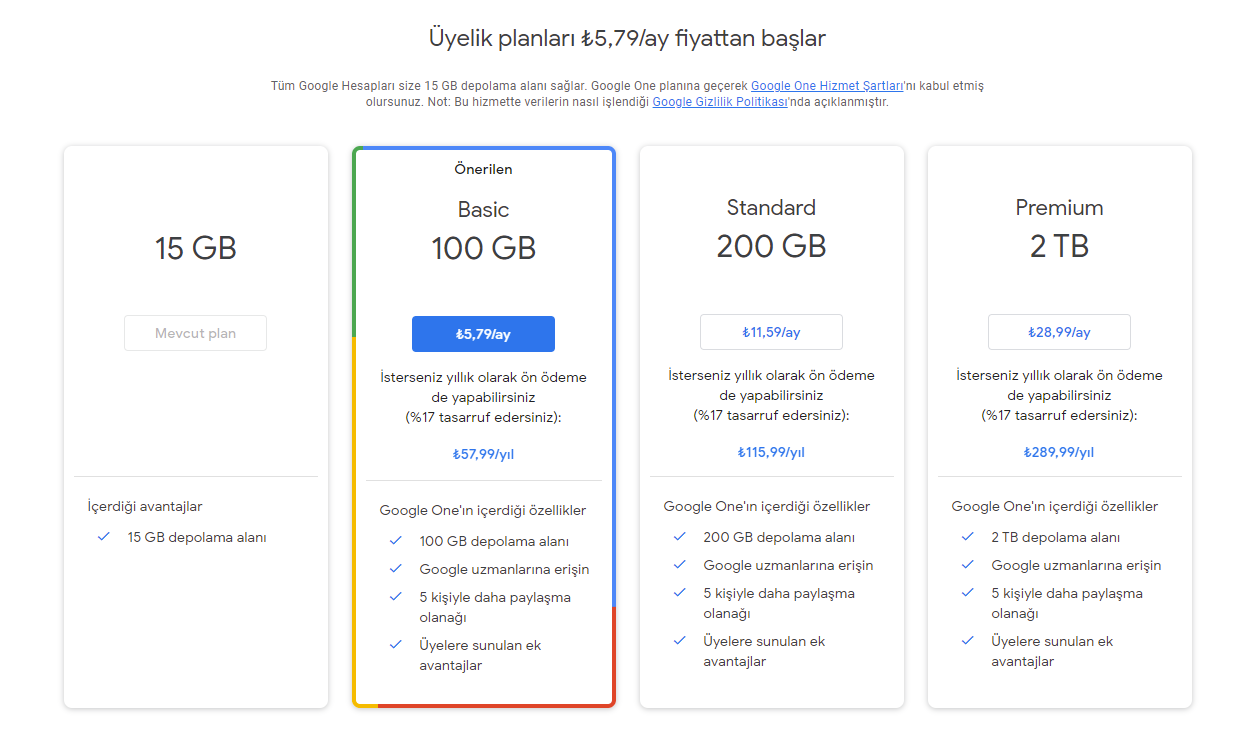Pick yearly Standard price ₺115,99/yıl
Image resolution: width=1256 pixels, height=753 pixels.
tap(771, 452)
